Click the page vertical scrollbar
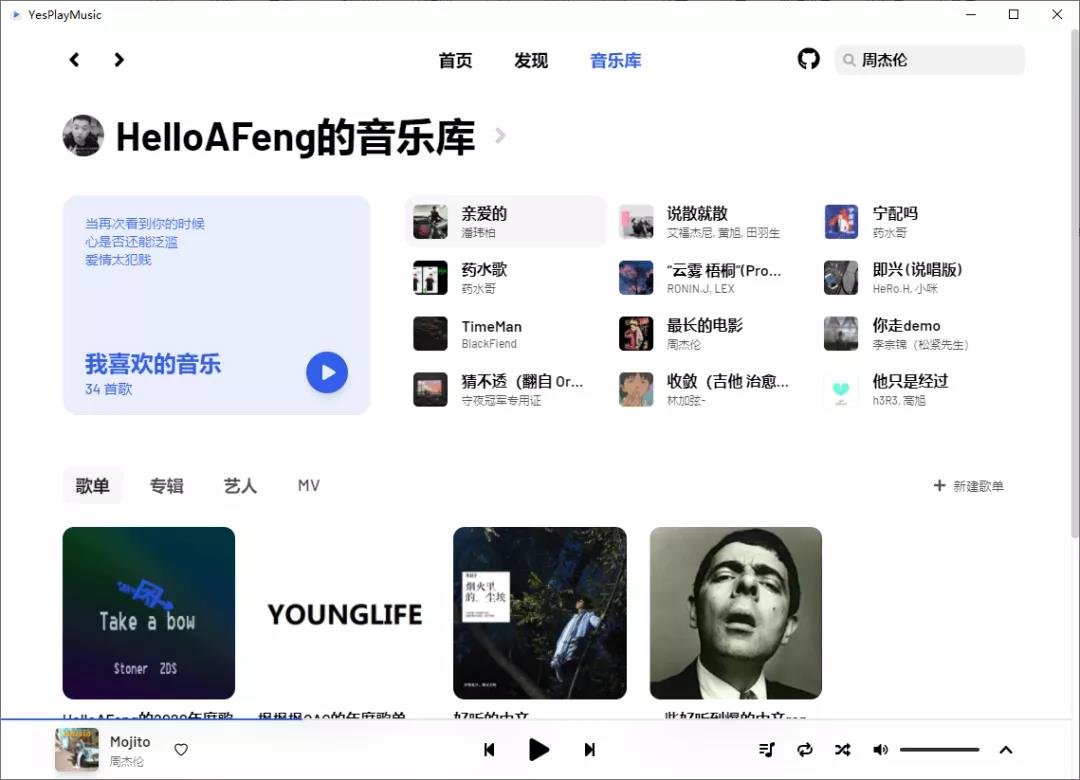The height and width of the screenshot is (780, 1080). [x=1074, y=285]
